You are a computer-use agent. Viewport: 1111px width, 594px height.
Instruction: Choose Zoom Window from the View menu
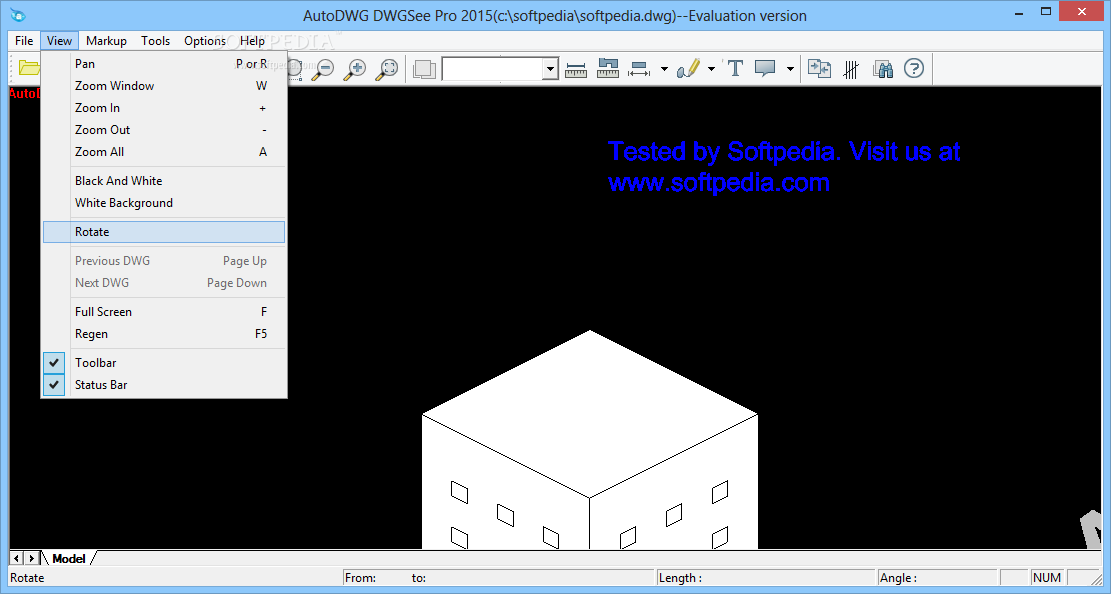(x=164, y=86)
